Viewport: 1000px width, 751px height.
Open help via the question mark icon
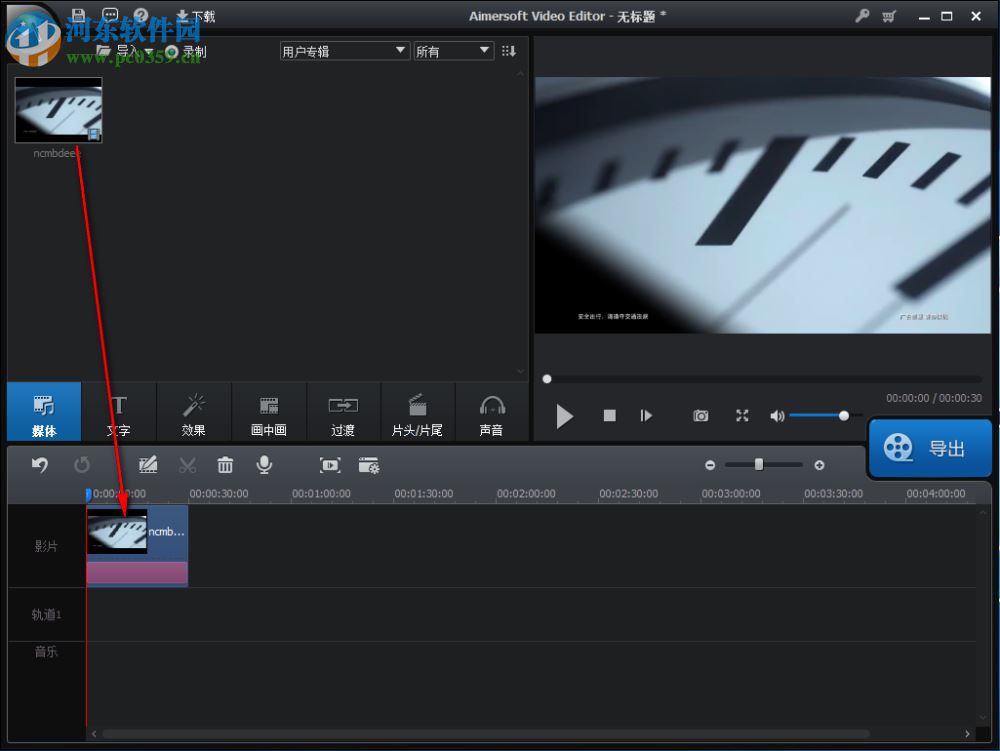(140, 15)
